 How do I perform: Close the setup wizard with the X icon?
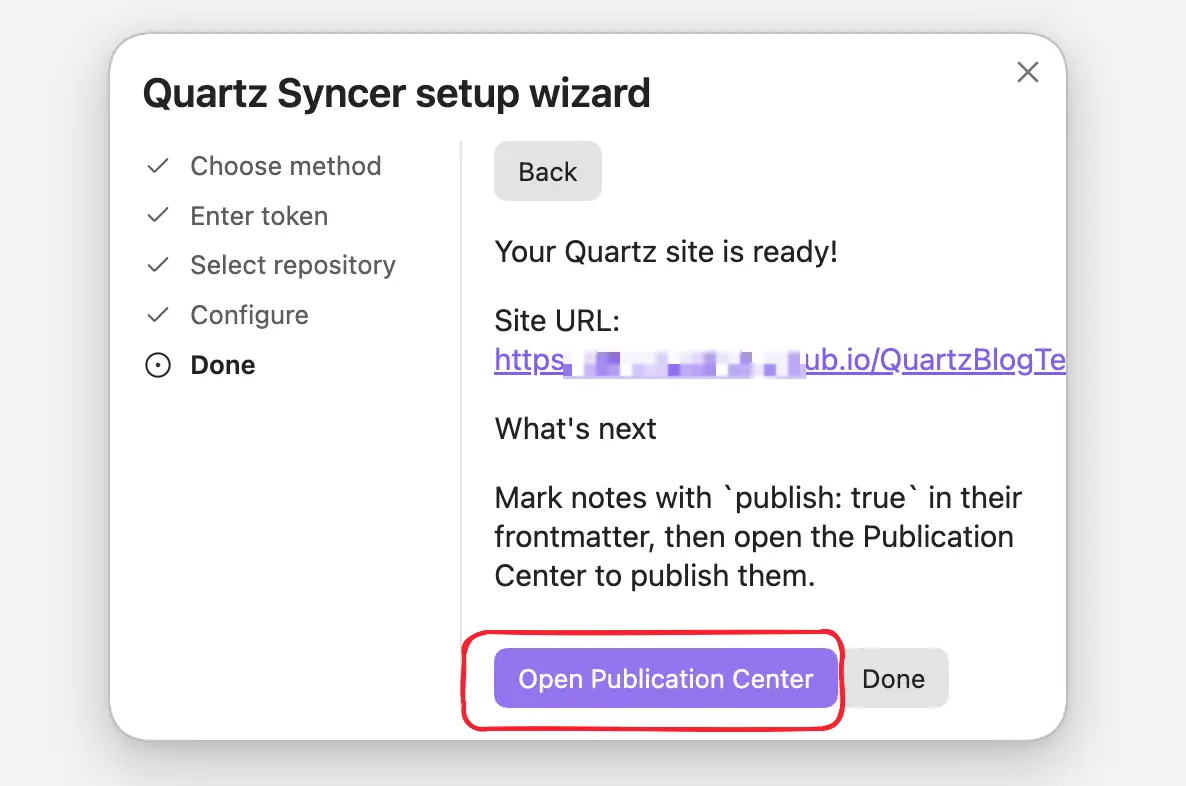click(1027, 72)
